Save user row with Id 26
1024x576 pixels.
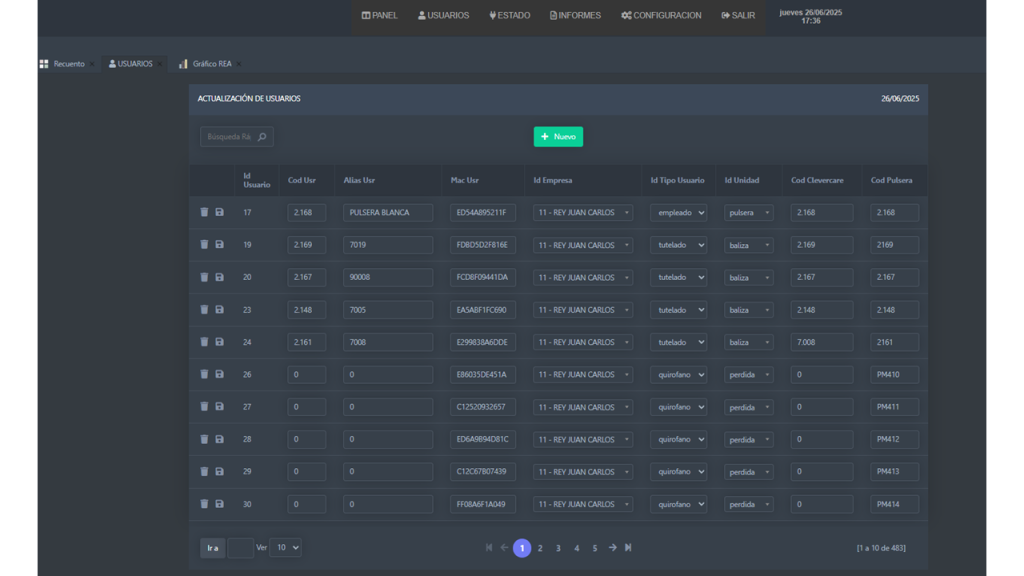tap(219, 374)
